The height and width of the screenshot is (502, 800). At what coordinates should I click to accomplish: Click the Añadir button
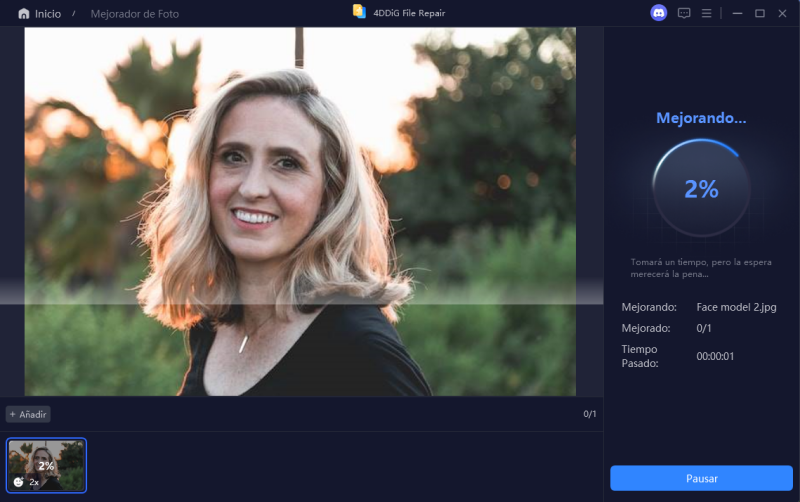[x=28, y=414]
